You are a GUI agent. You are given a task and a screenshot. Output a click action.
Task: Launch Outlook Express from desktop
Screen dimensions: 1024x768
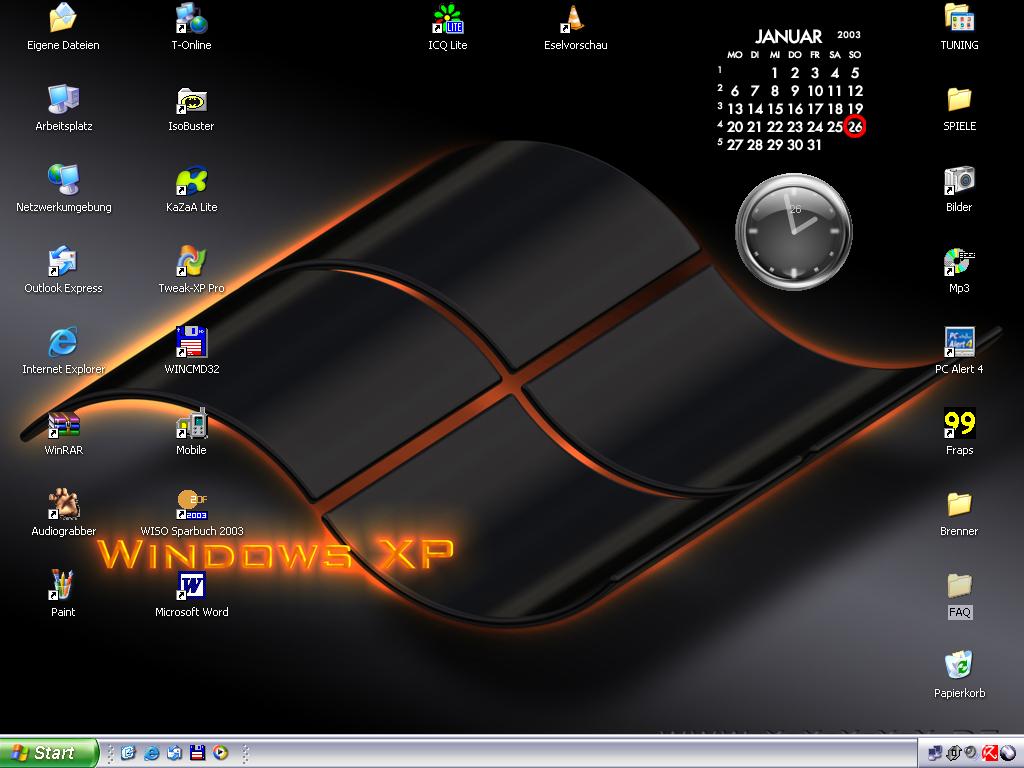[63, 261]
